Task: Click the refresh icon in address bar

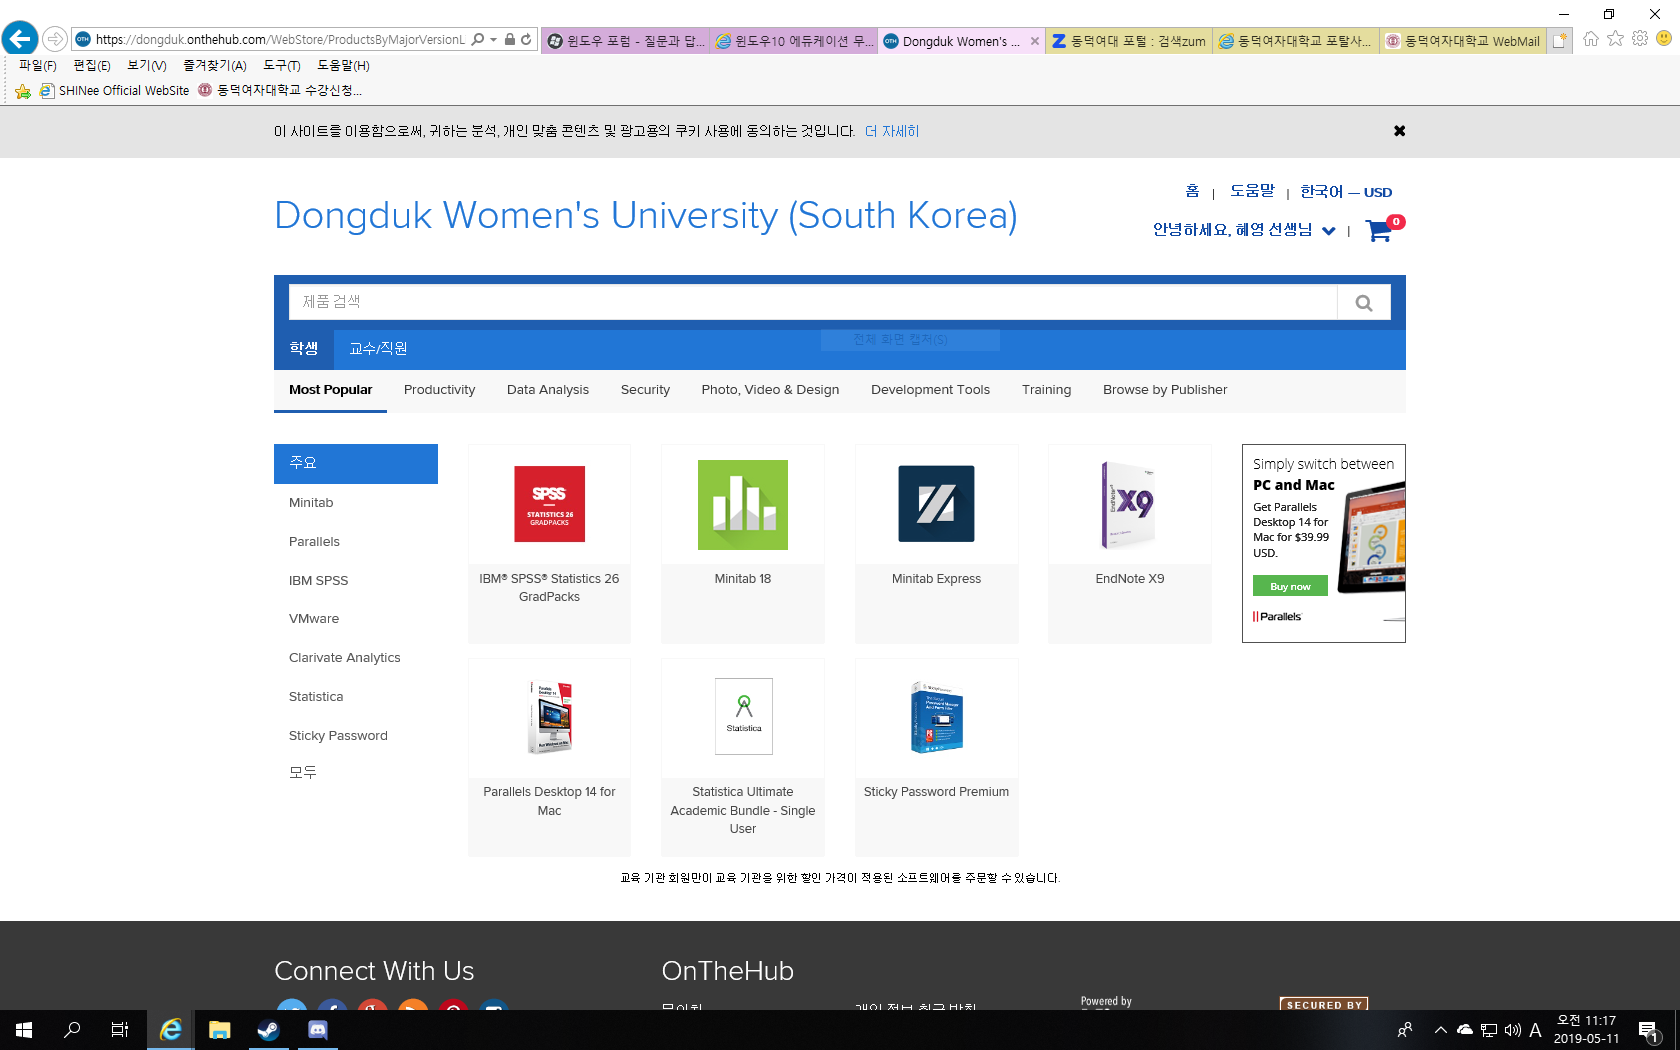Action: (x=526, y=39)
